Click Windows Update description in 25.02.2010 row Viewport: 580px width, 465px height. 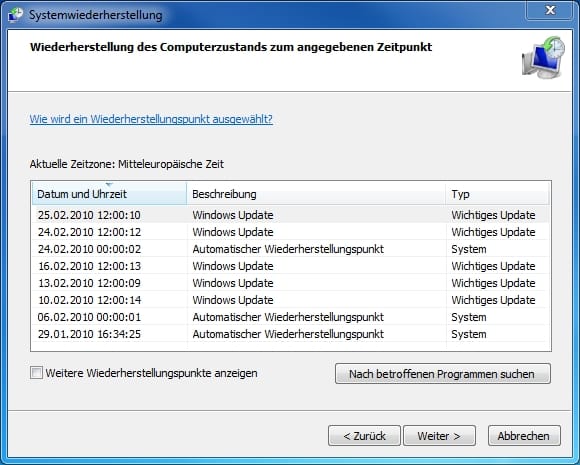233,215
